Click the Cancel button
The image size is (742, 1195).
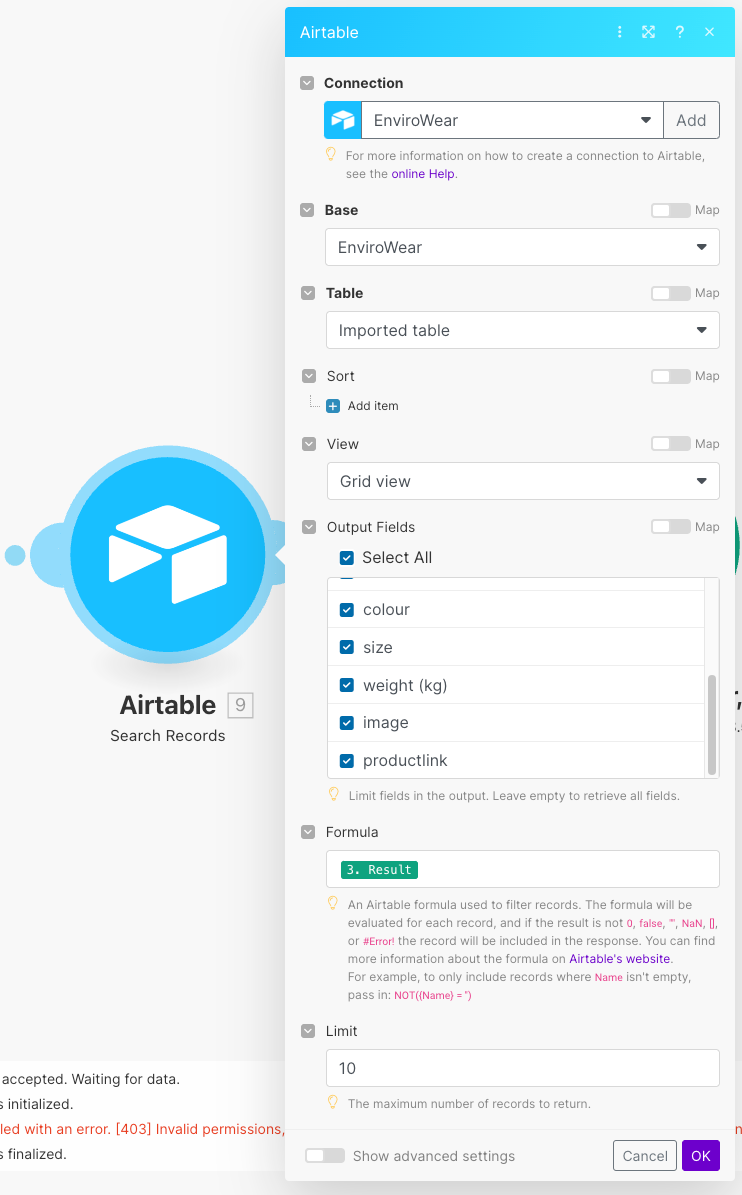(644, 1156)
